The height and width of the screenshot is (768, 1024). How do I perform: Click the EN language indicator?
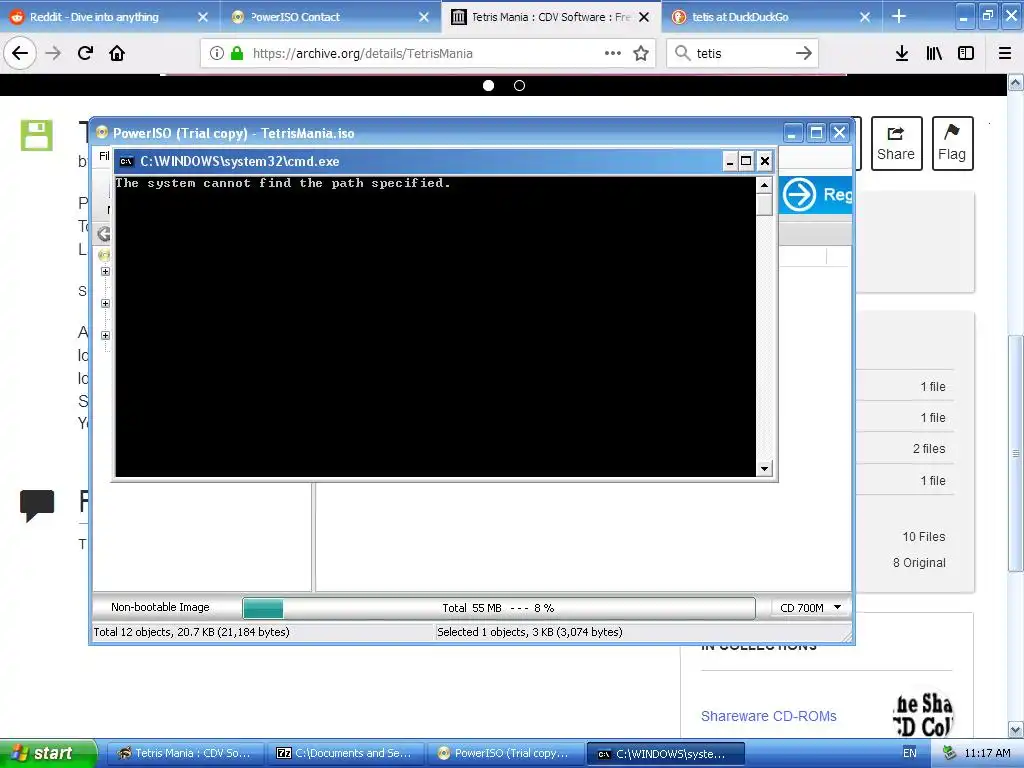910,753
